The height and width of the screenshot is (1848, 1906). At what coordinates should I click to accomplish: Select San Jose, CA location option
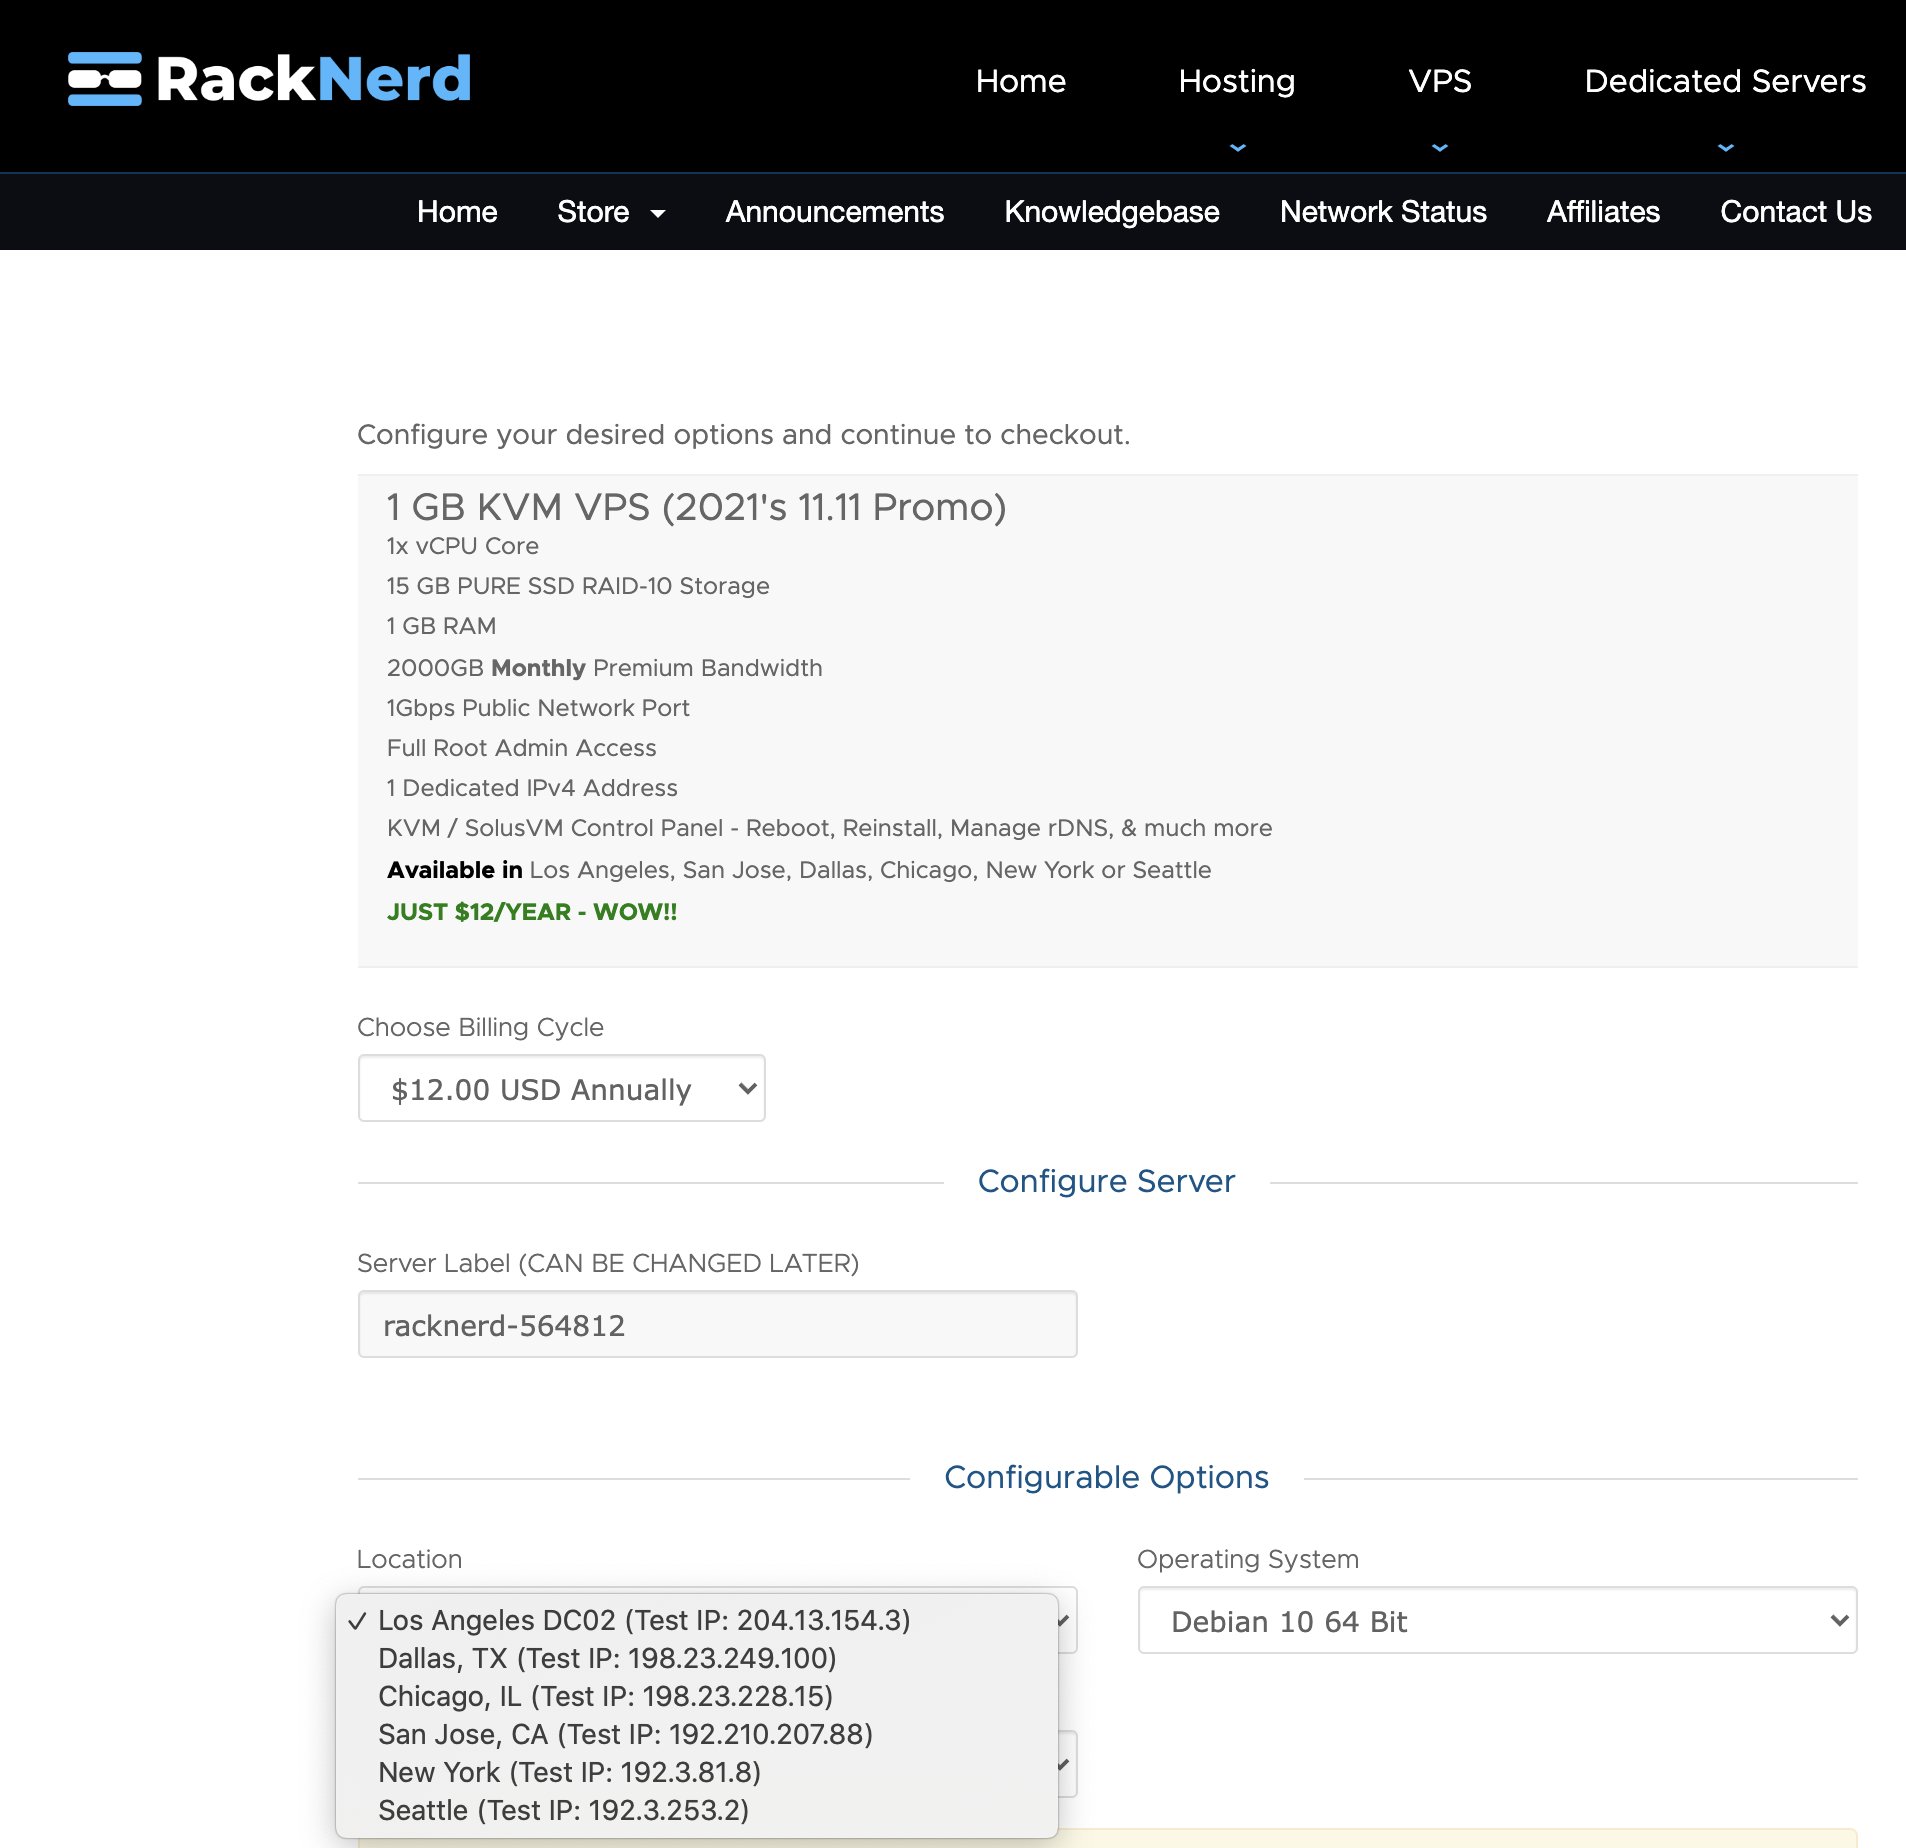696,1734
